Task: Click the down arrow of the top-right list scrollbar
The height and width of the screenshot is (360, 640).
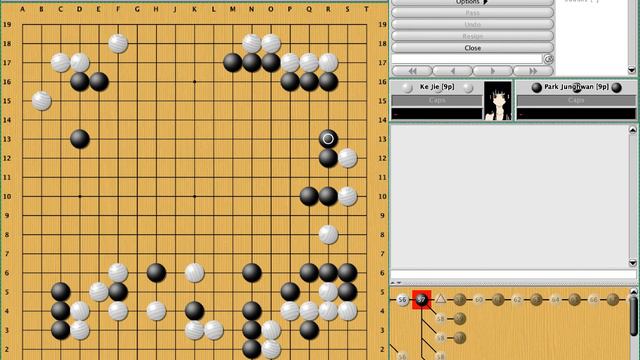Action: (x=631, y=70)
